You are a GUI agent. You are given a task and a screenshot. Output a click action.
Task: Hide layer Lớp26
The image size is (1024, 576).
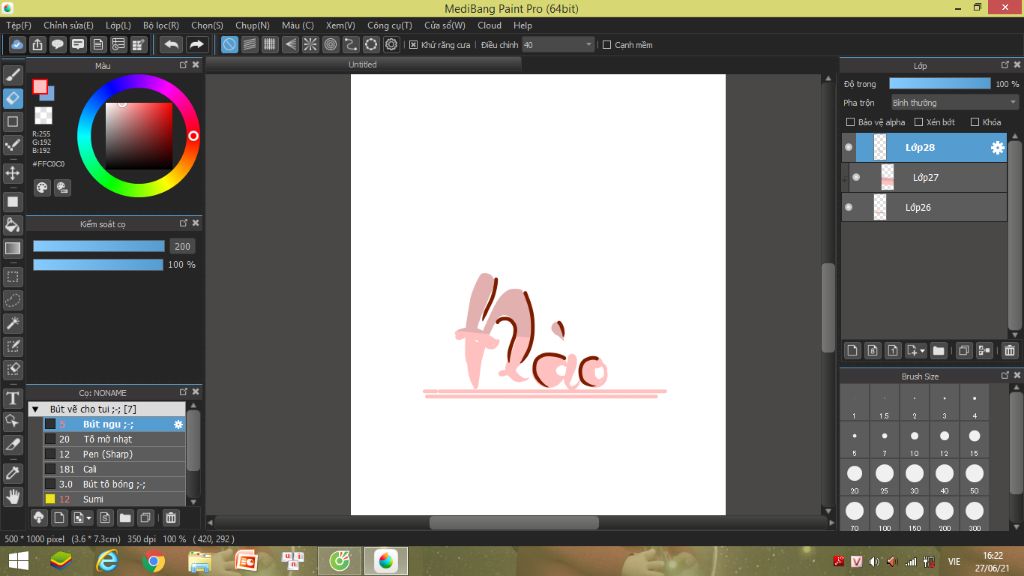[848, 207]
